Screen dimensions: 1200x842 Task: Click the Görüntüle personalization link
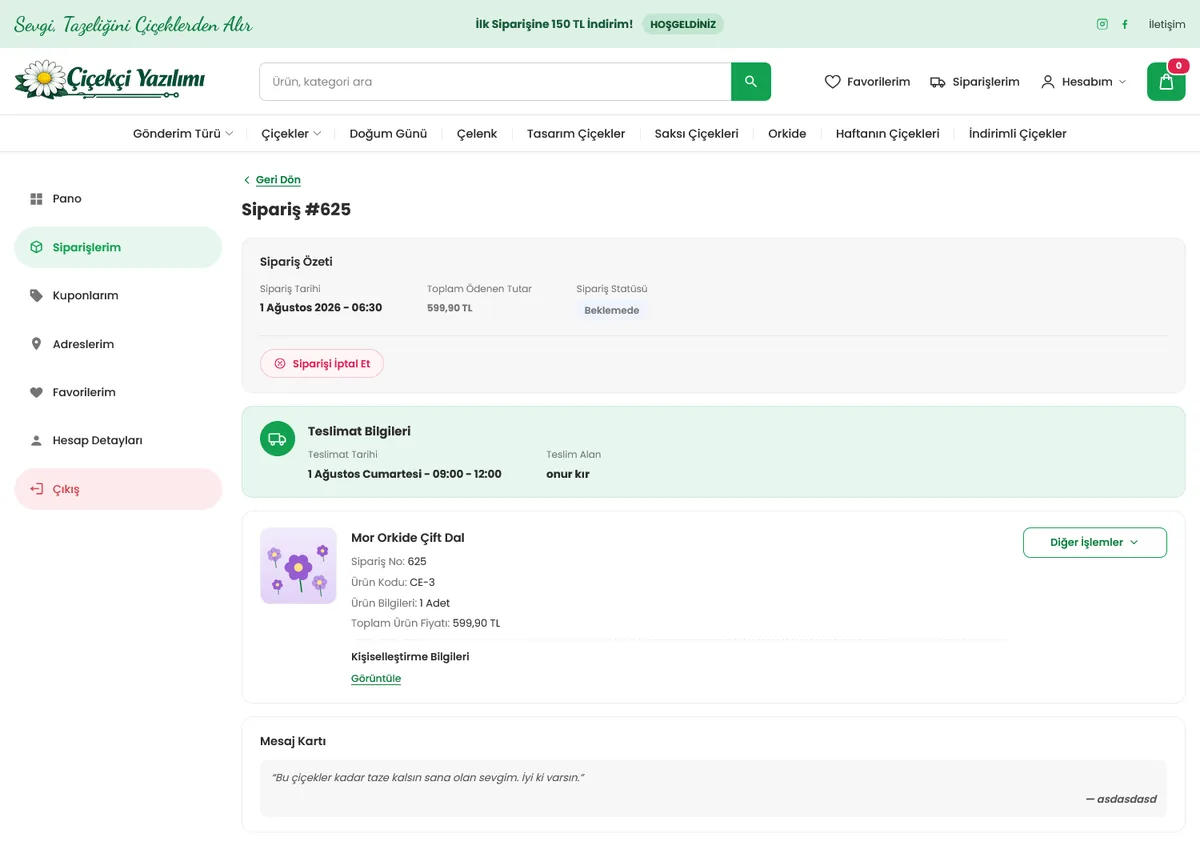(x=376, y=679)
